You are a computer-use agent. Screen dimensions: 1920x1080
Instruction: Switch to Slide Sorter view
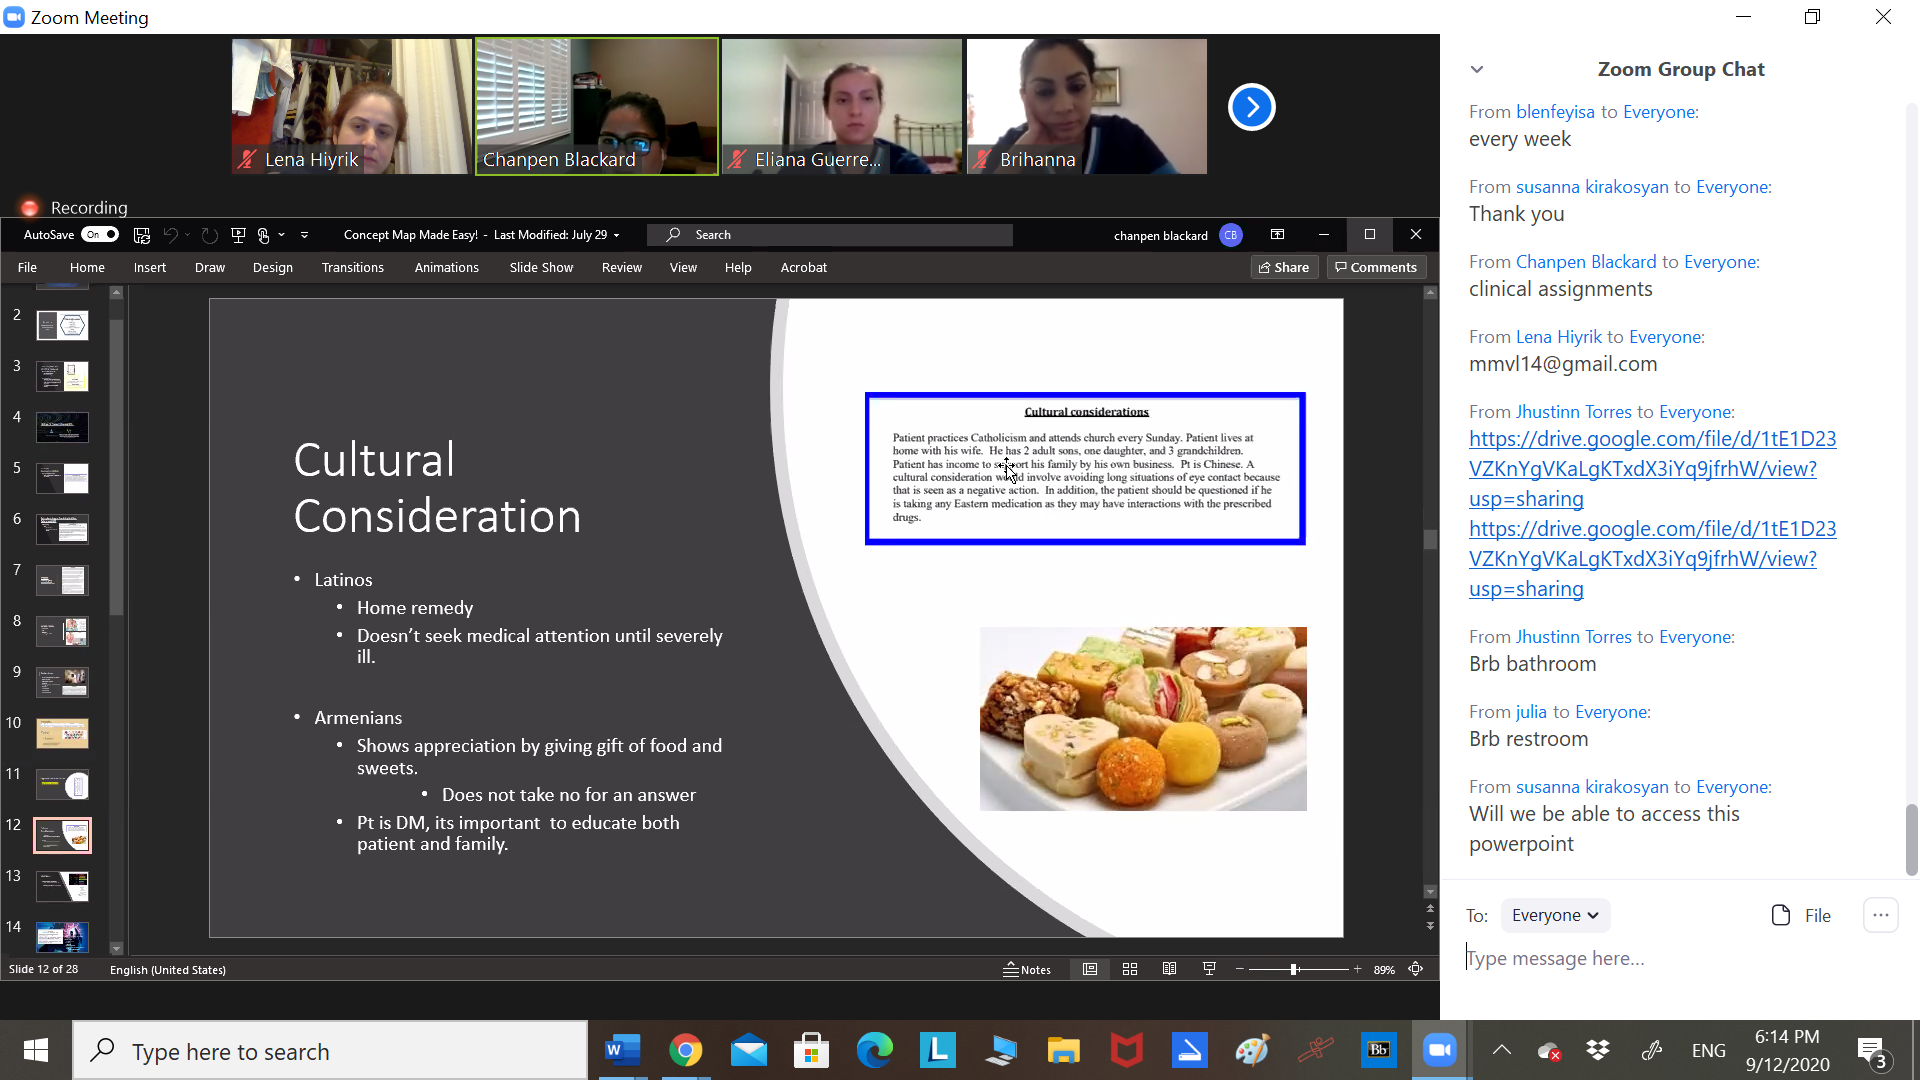tap(1130, 969)
